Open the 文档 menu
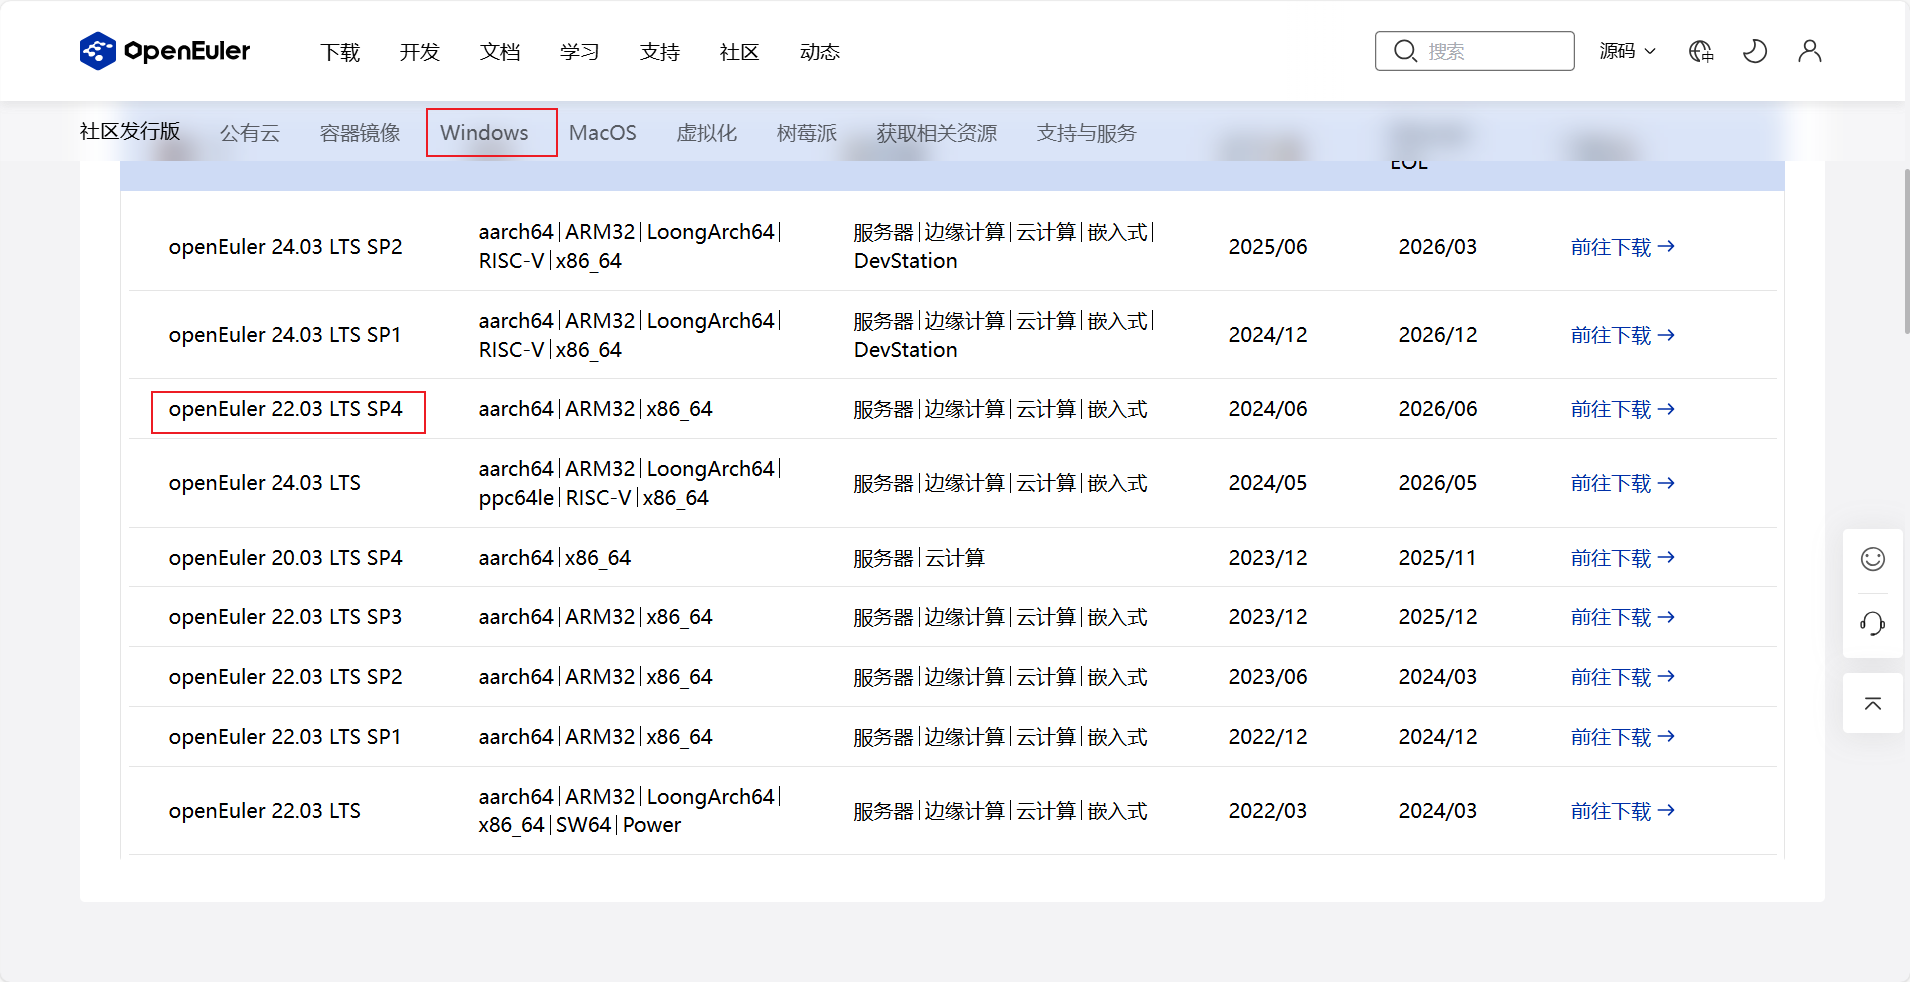This screenshot has width=1910, height=982. point(500,52)
